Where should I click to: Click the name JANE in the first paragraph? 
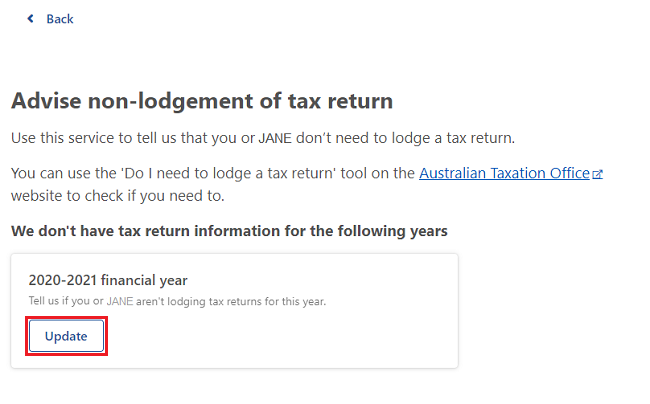click(x=275, y=138)
